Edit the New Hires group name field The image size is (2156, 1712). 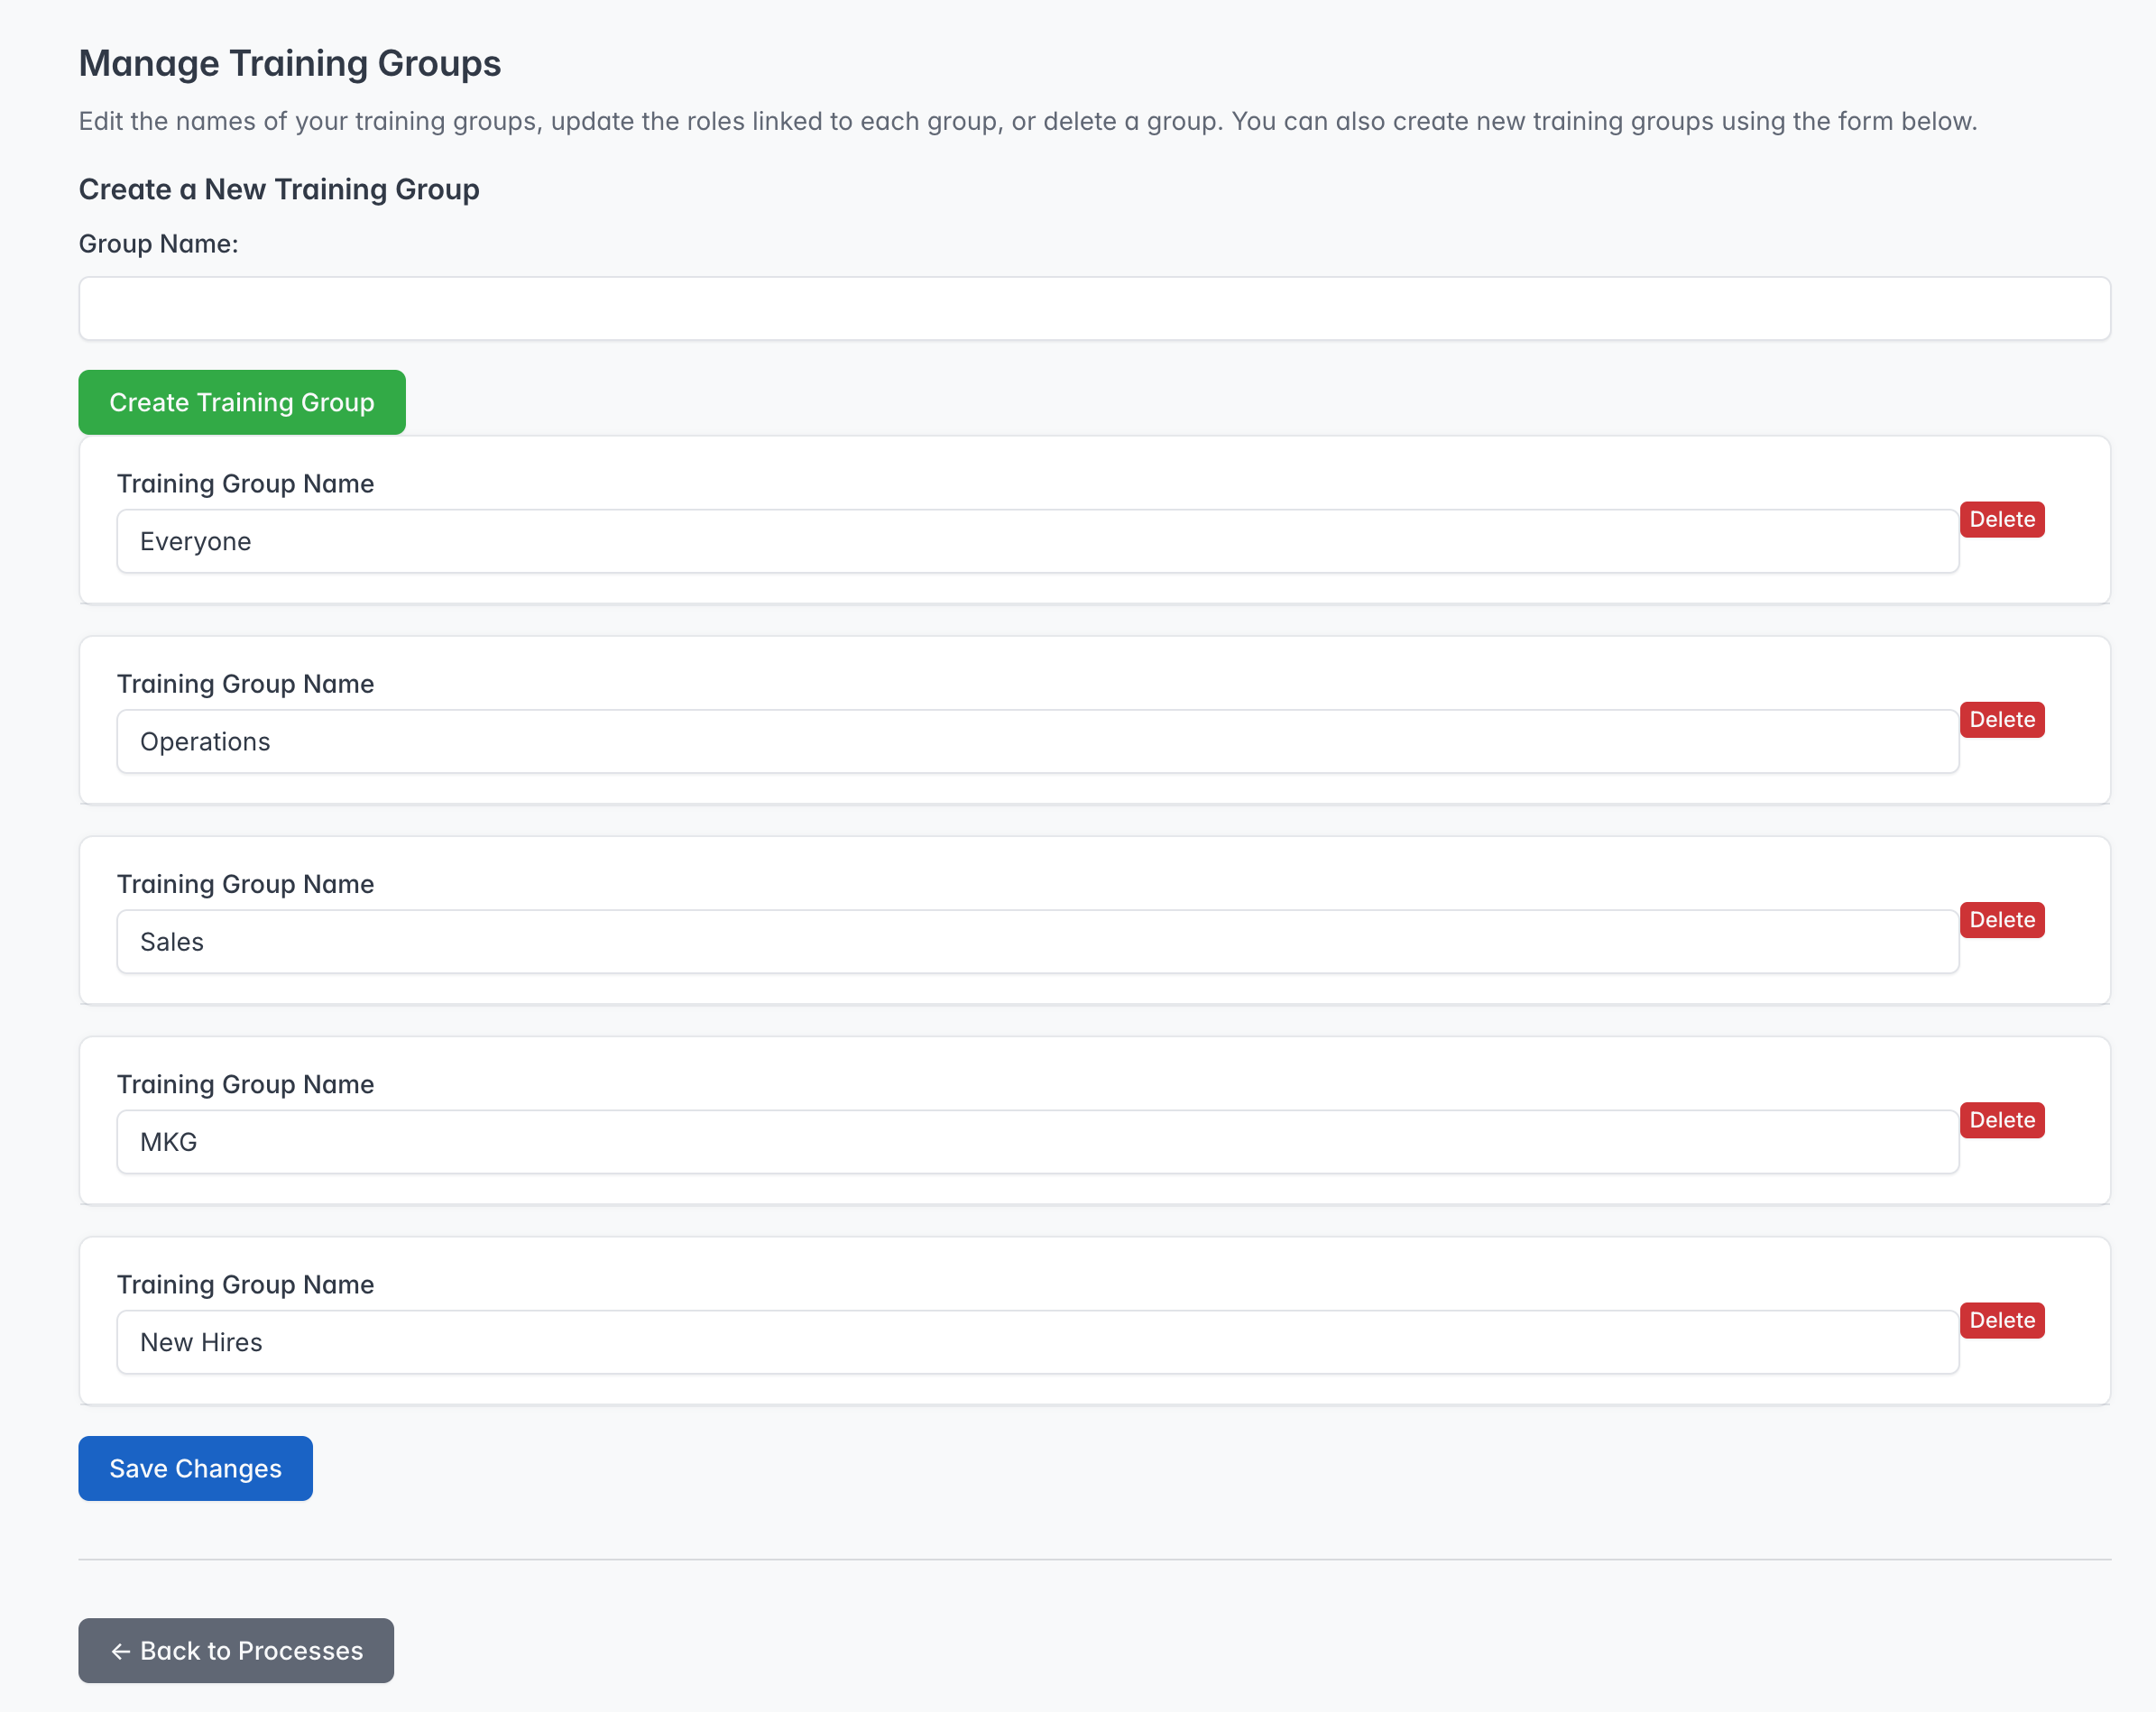(1037, 1342)
